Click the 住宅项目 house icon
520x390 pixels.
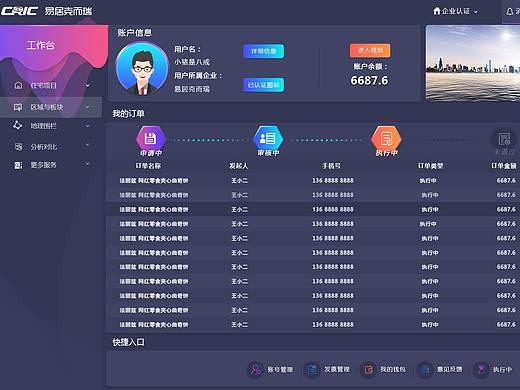[x=18, y=85]
